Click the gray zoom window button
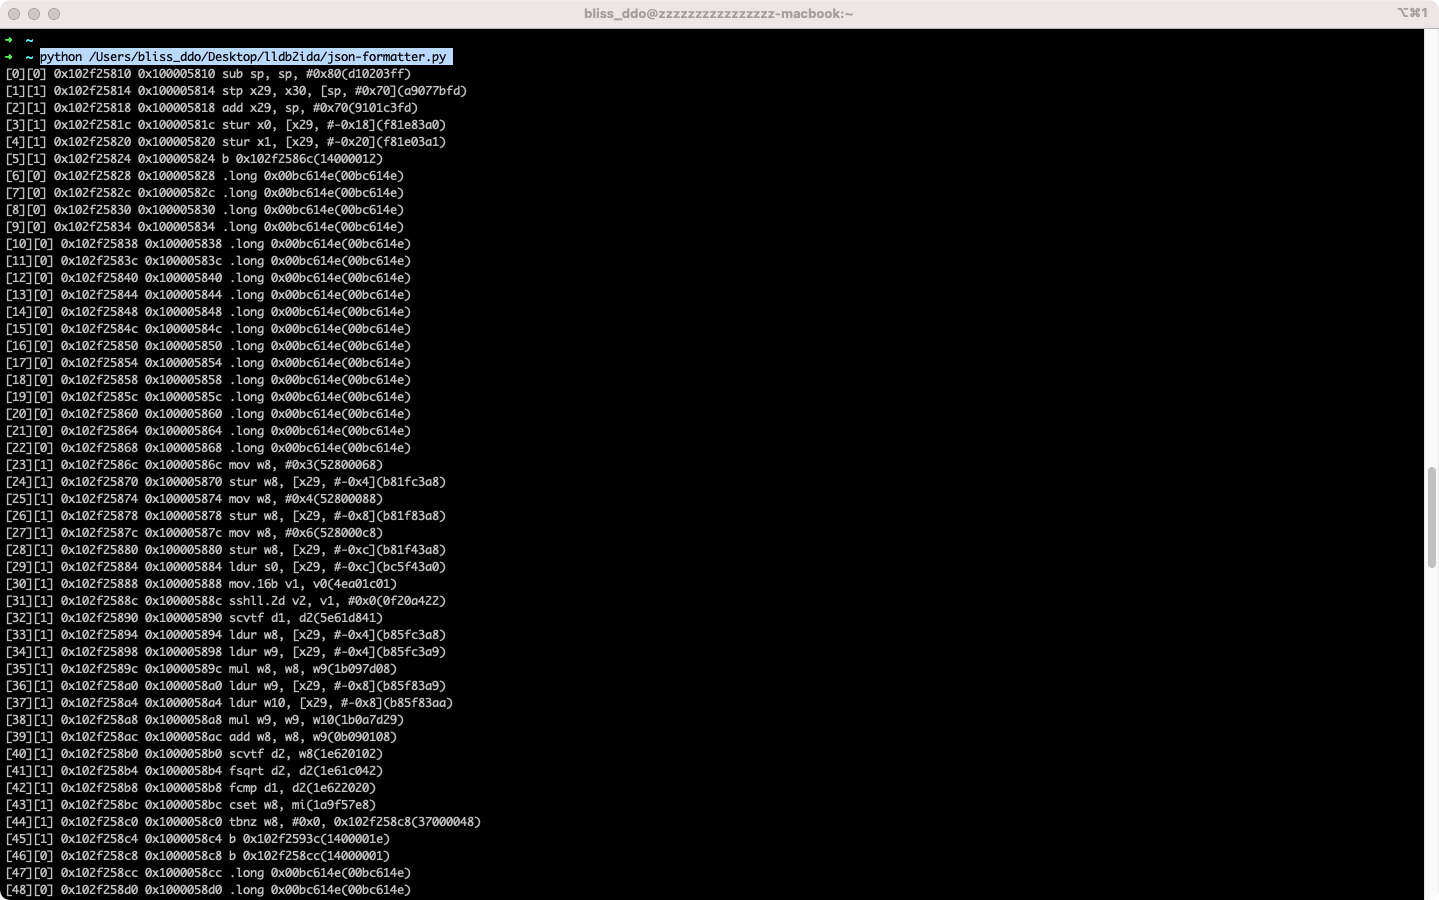Screen dimensions: 1439x900 [54, 14]
